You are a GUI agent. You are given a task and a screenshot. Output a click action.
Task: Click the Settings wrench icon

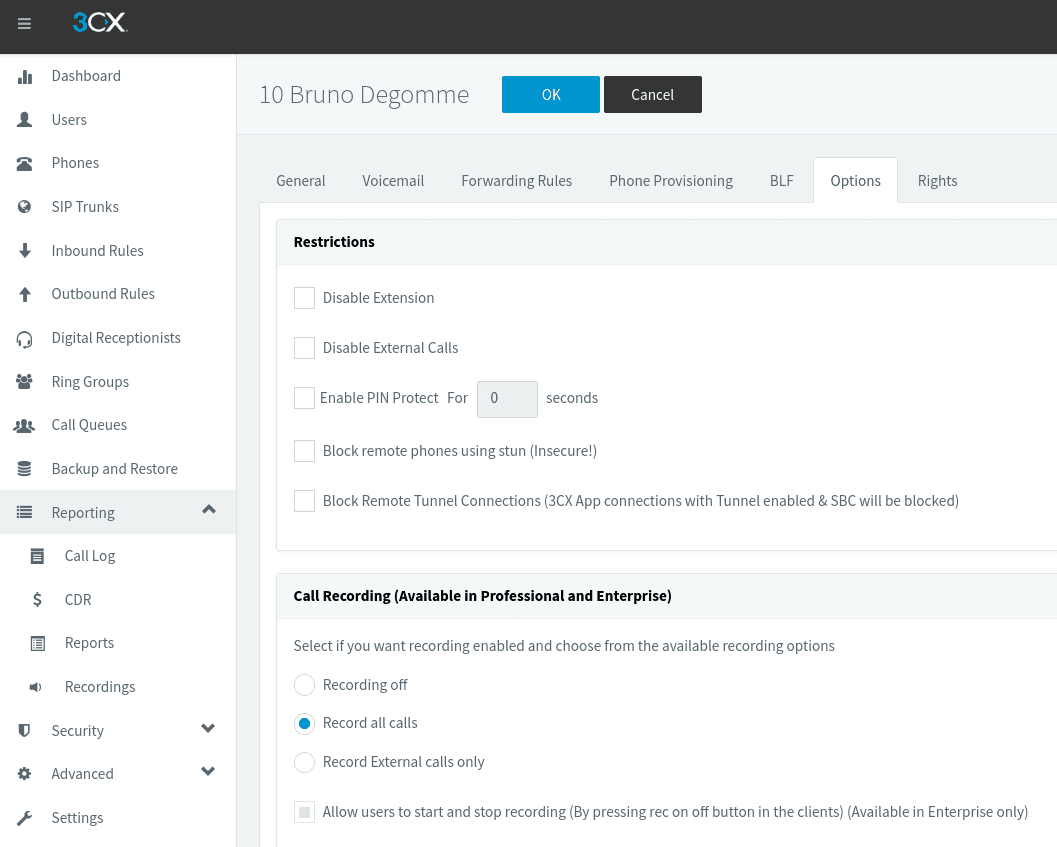pos(25,818)
